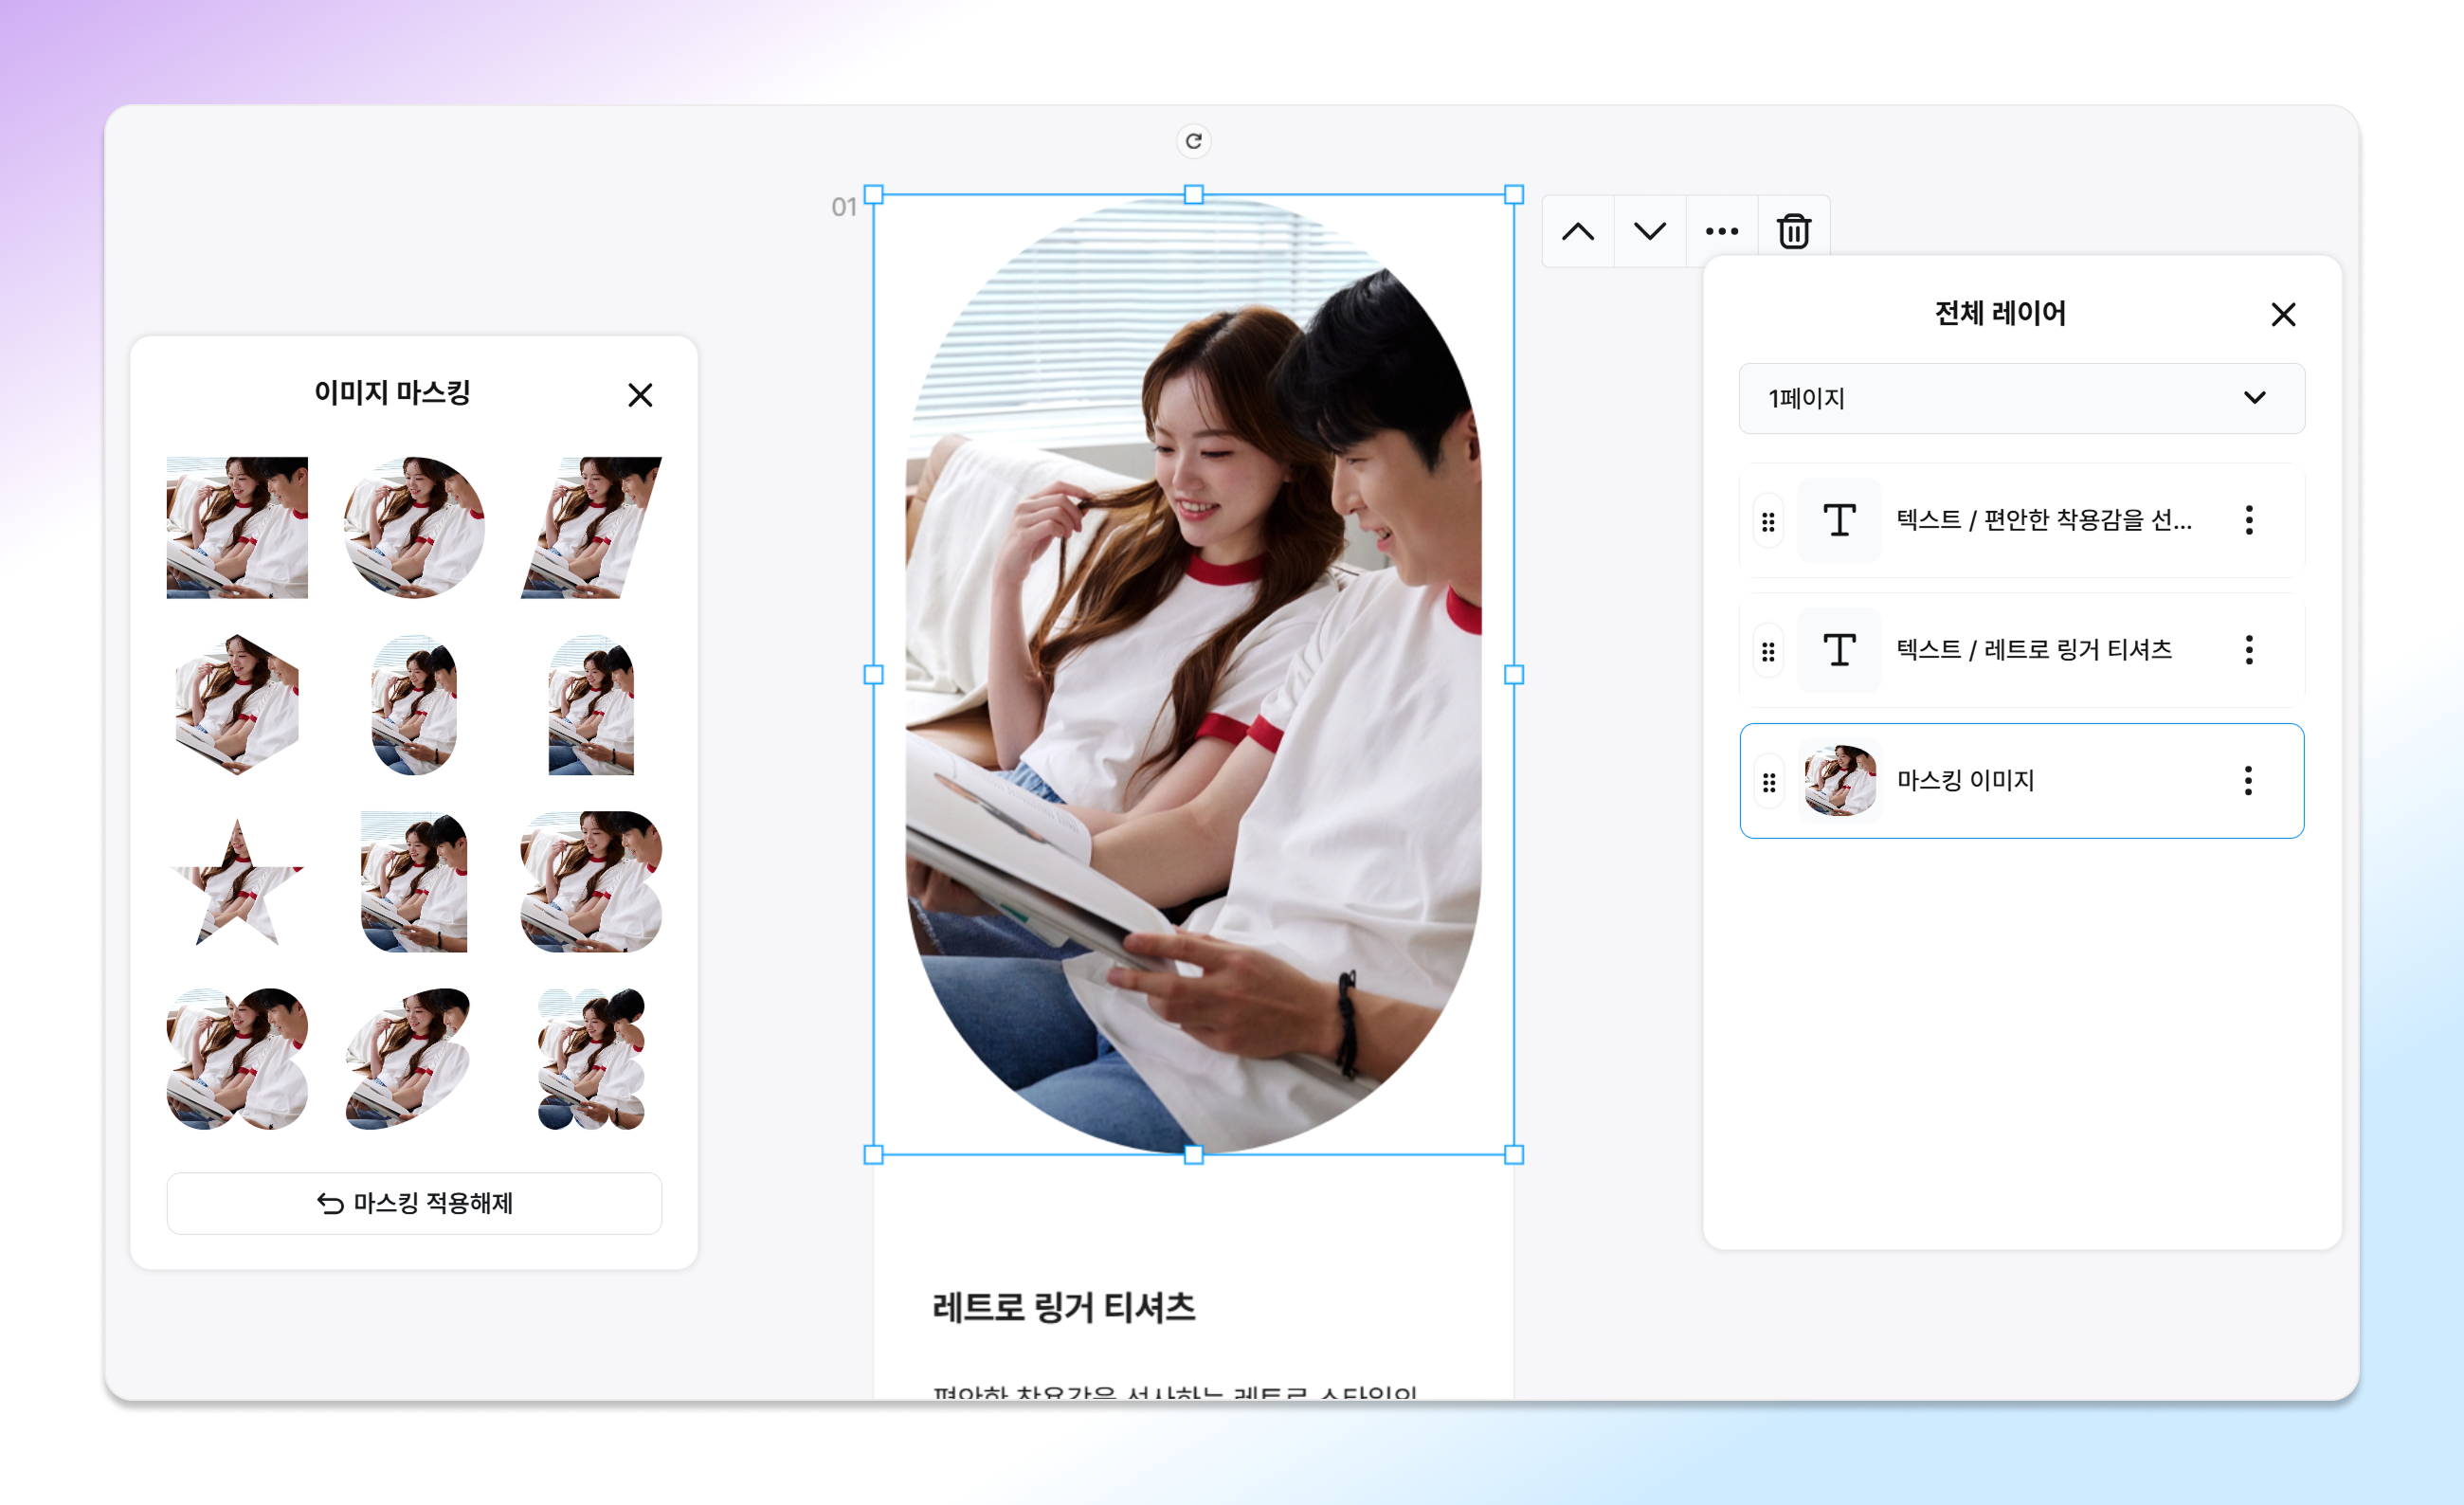Viewport: 2464px width, 1505px height.
Task: Click the 마스킹 적용해제 button
Action: (x=414, y=1203)
